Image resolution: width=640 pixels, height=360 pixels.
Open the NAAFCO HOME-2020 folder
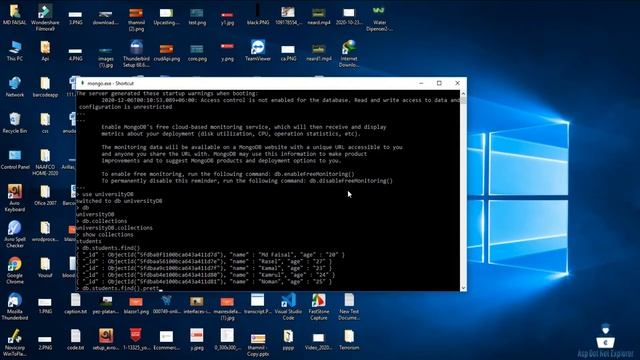point(45,161)
